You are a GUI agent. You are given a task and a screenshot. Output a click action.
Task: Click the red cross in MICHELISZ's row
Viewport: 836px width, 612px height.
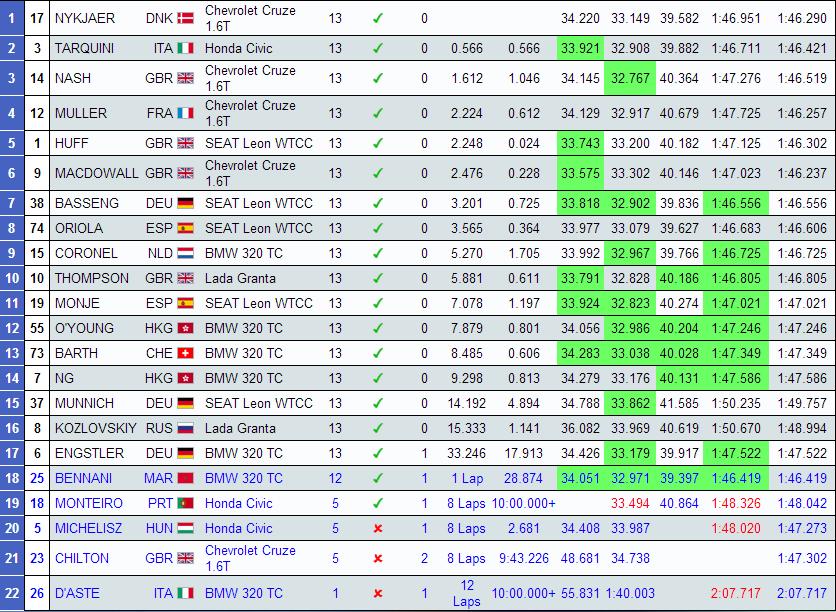tap(377, 528)
